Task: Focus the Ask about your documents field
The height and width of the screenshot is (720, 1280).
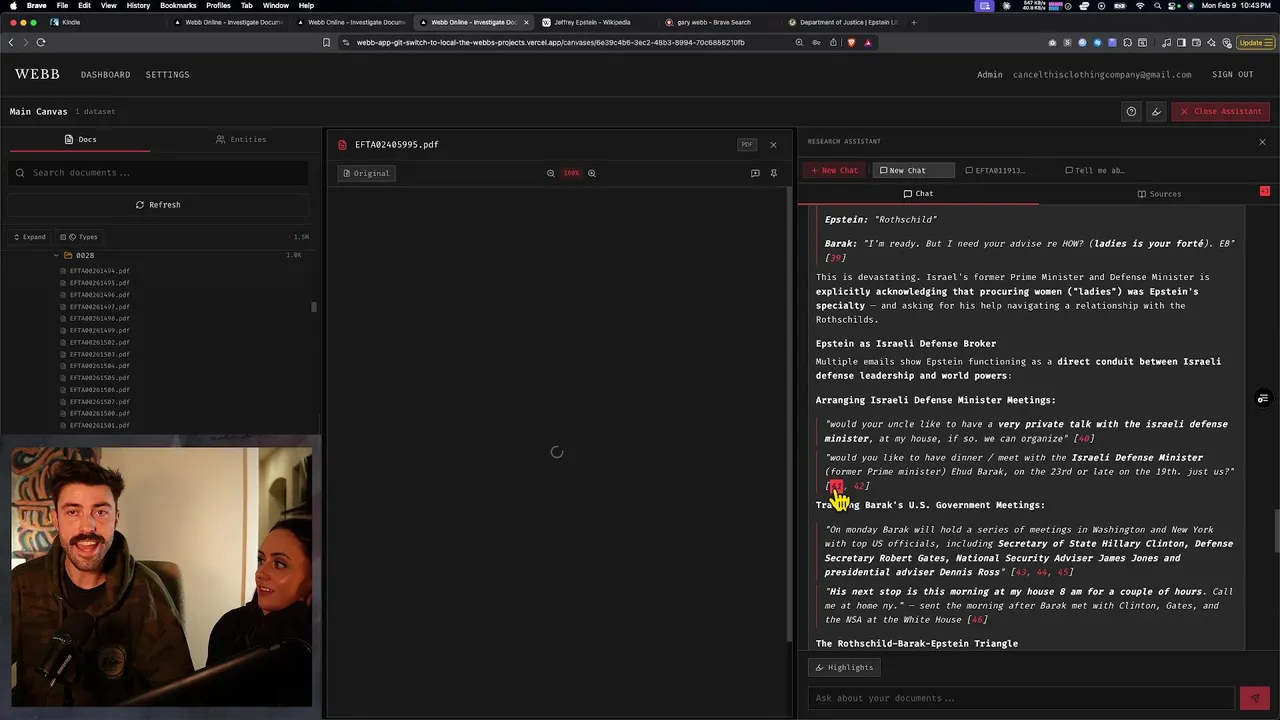Action: pyautogui.click(x=1020, y=698)
